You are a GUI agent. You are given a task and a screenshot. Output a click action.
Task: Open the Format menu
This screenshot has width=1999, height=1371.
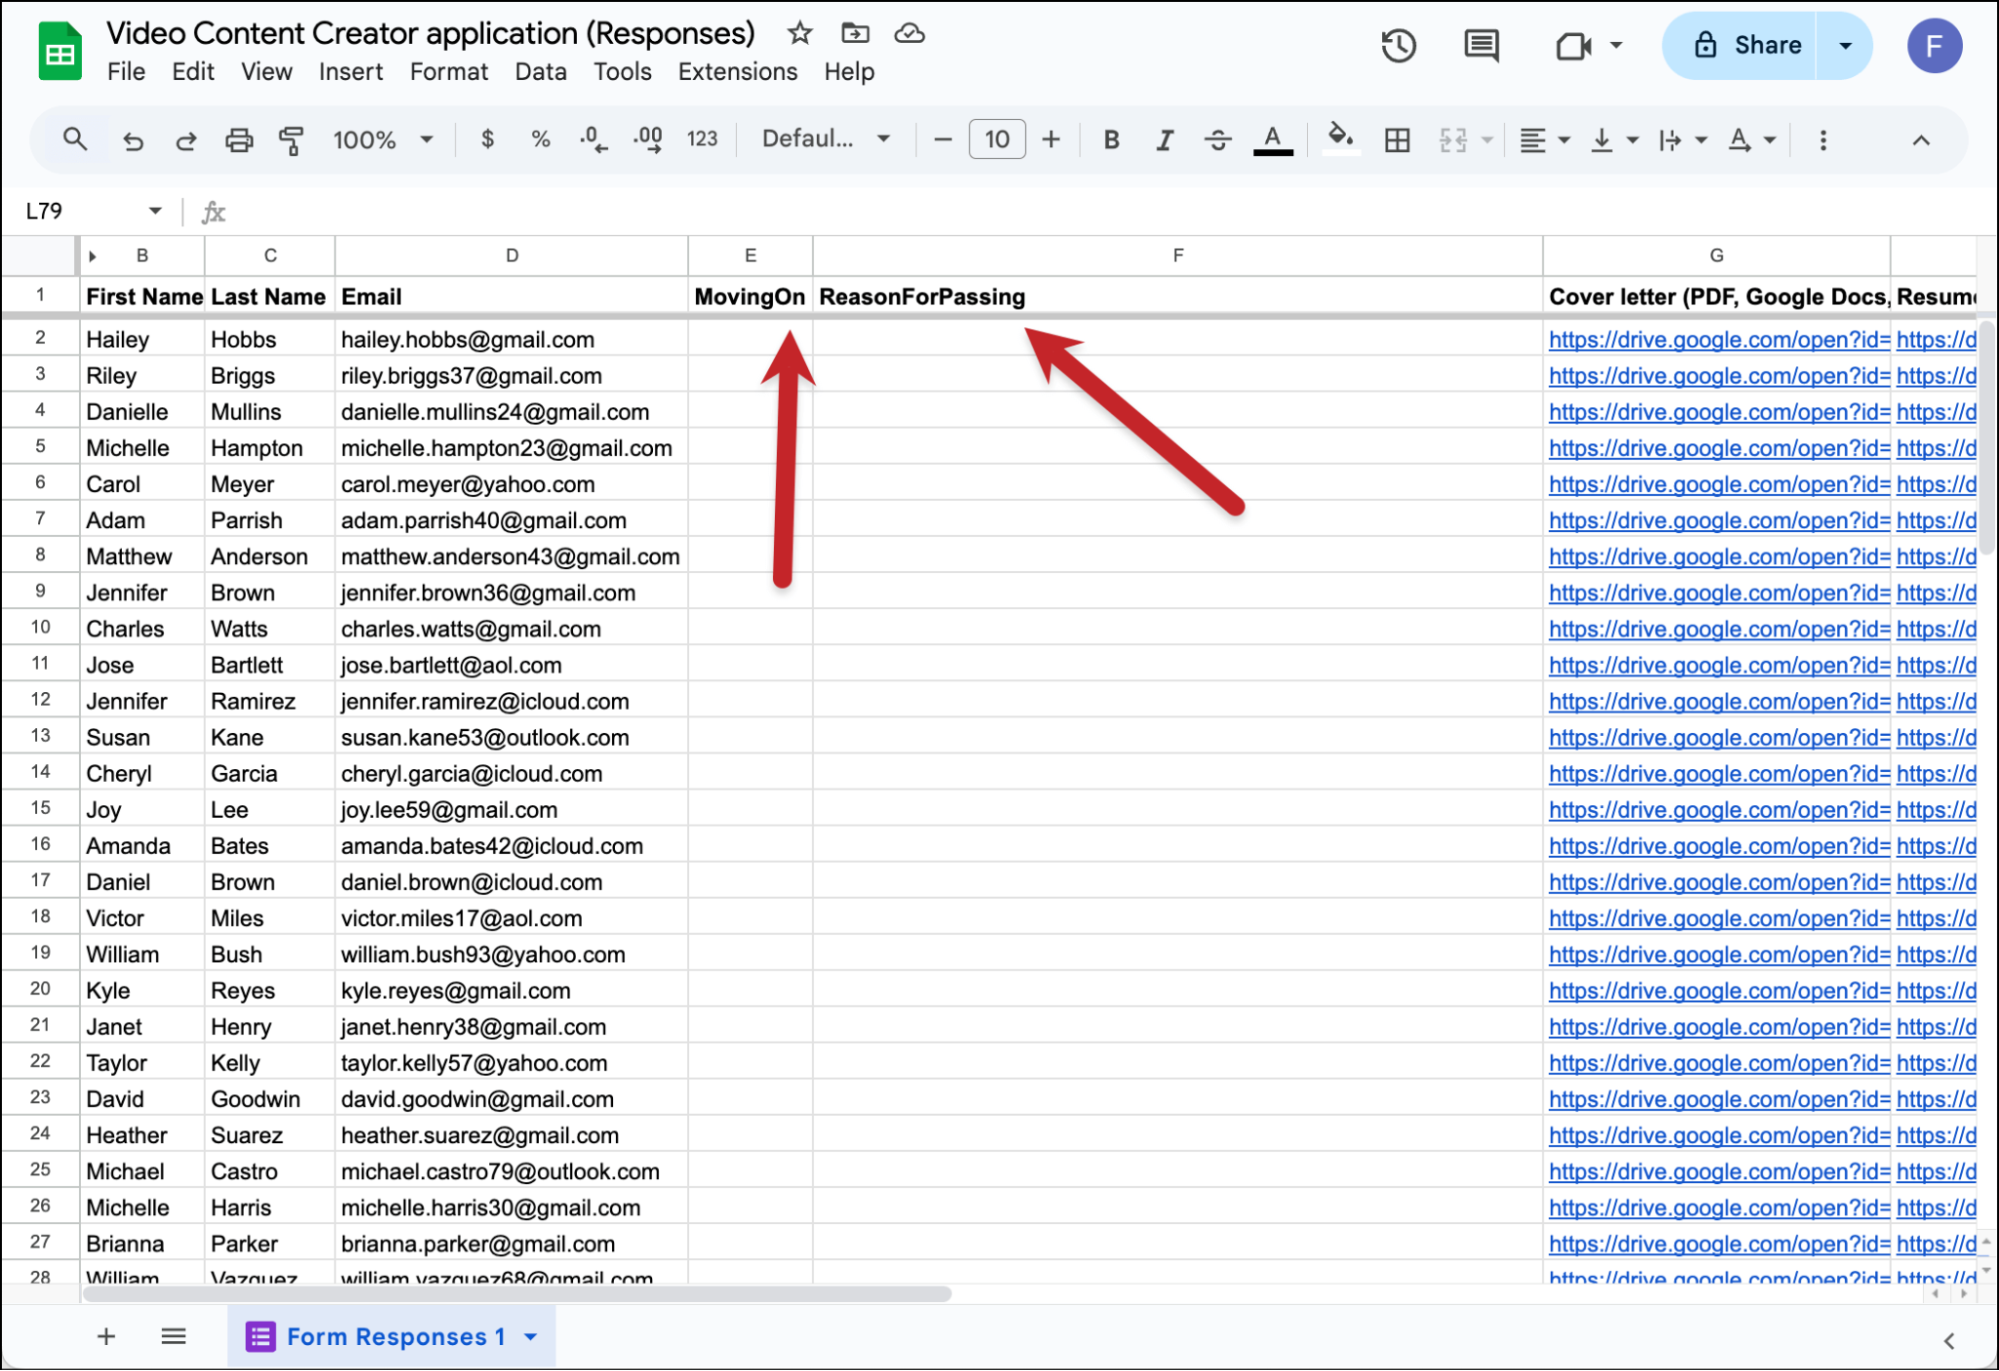coord(449,72)
